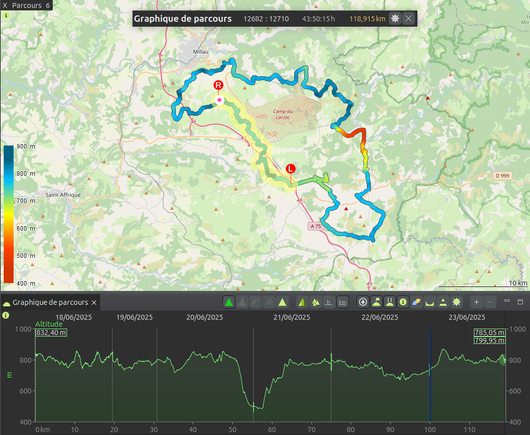Viewport: 530px width, 435px height.
Task: Toggle the tour info tooltip icon
Action: (403, 302)
